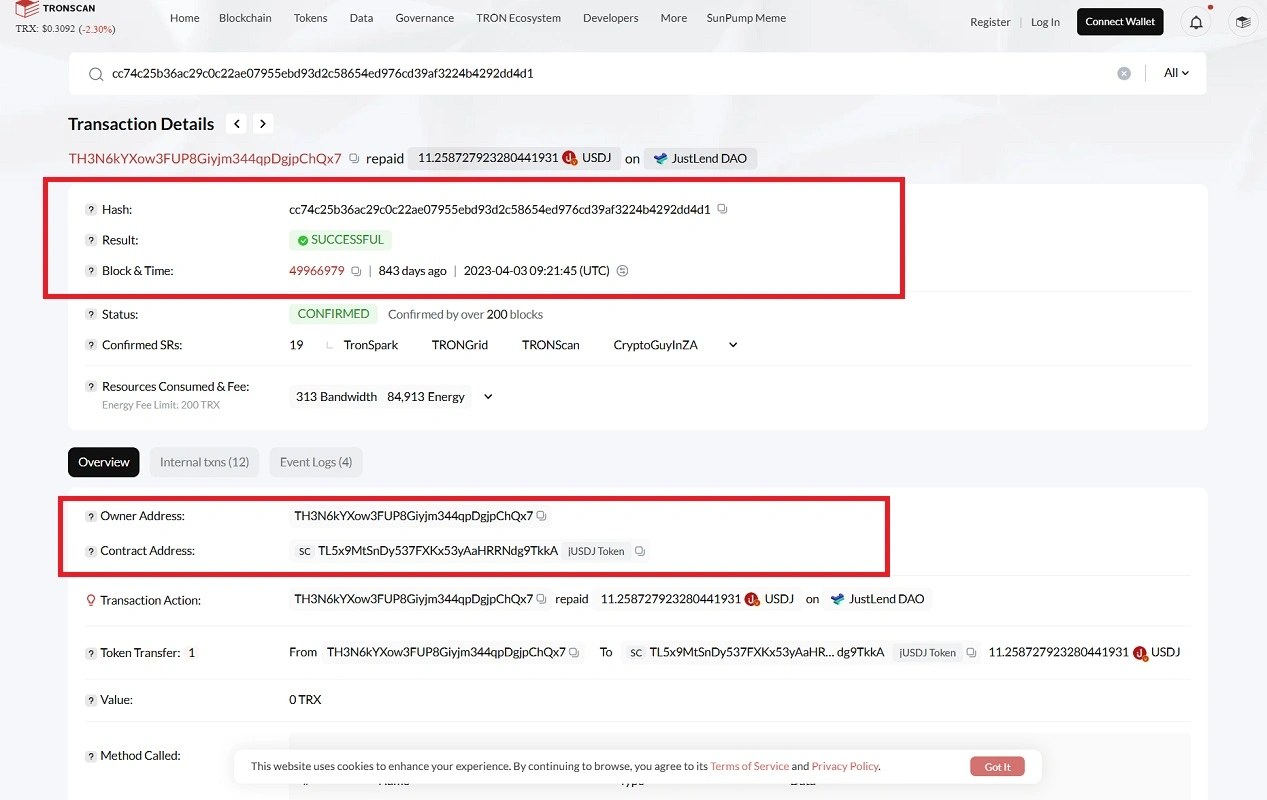Viewport: 1267px width, 800px height.
Task: Click the Register link
Action: (990, 22)
